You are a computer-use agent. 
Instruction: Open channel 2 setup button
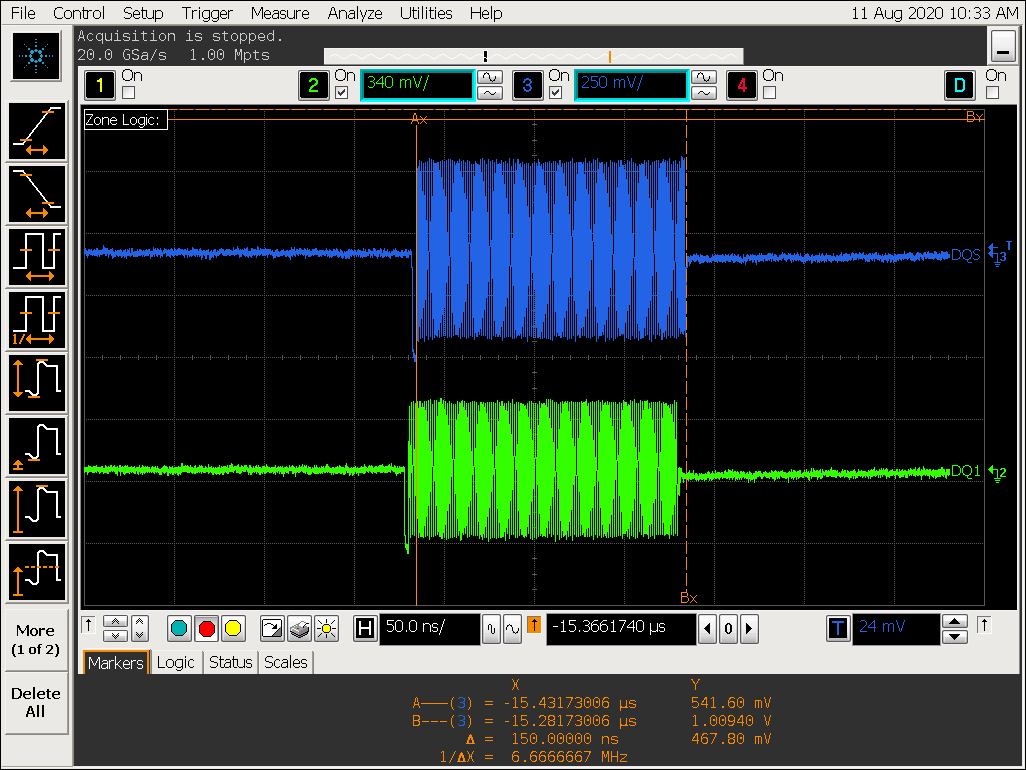313,85
